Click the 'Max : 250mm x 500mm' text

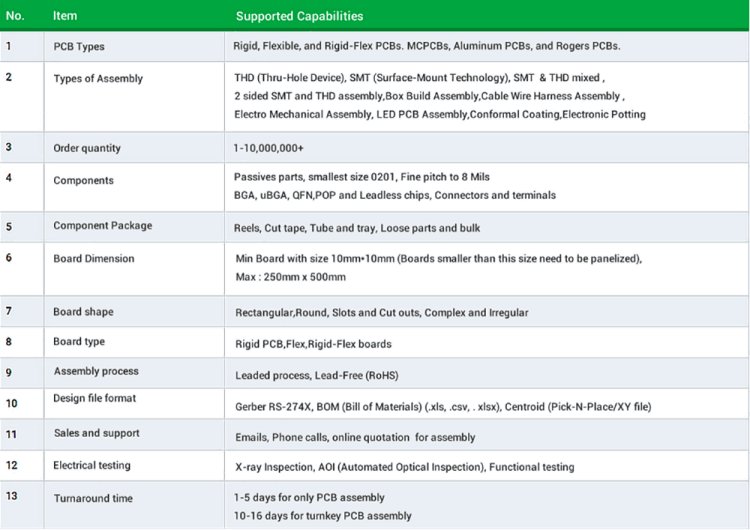(x=290, y=277)
